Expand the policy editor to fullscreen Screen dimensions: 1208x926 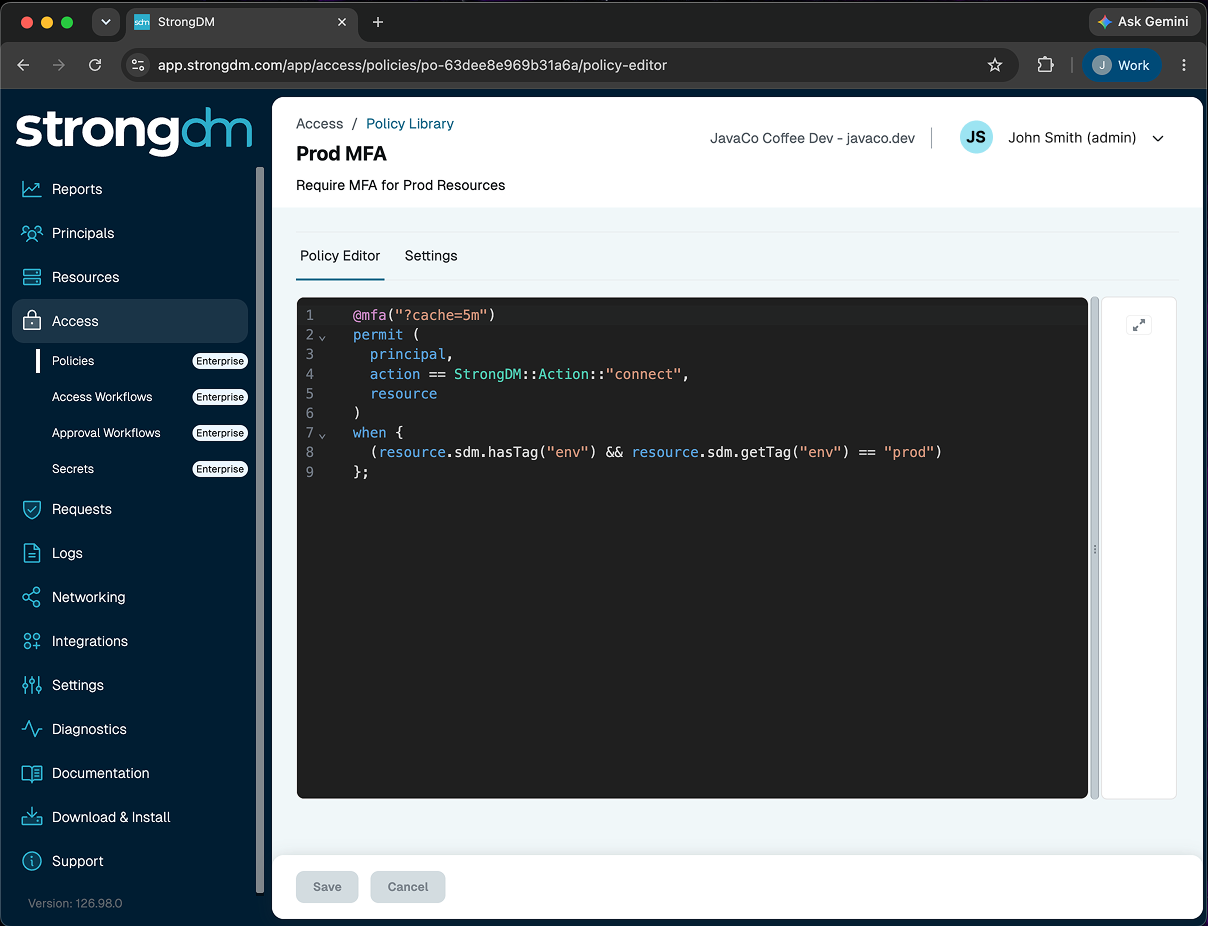pos(1139,325)
